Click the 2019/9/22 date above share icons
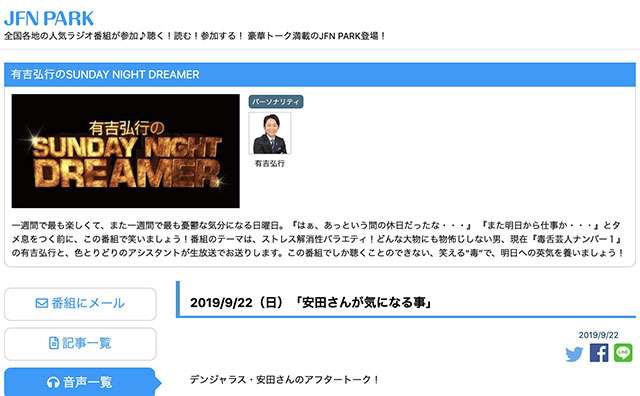The height and width of the screenshot is (396, 640). [x=598, y=335]
